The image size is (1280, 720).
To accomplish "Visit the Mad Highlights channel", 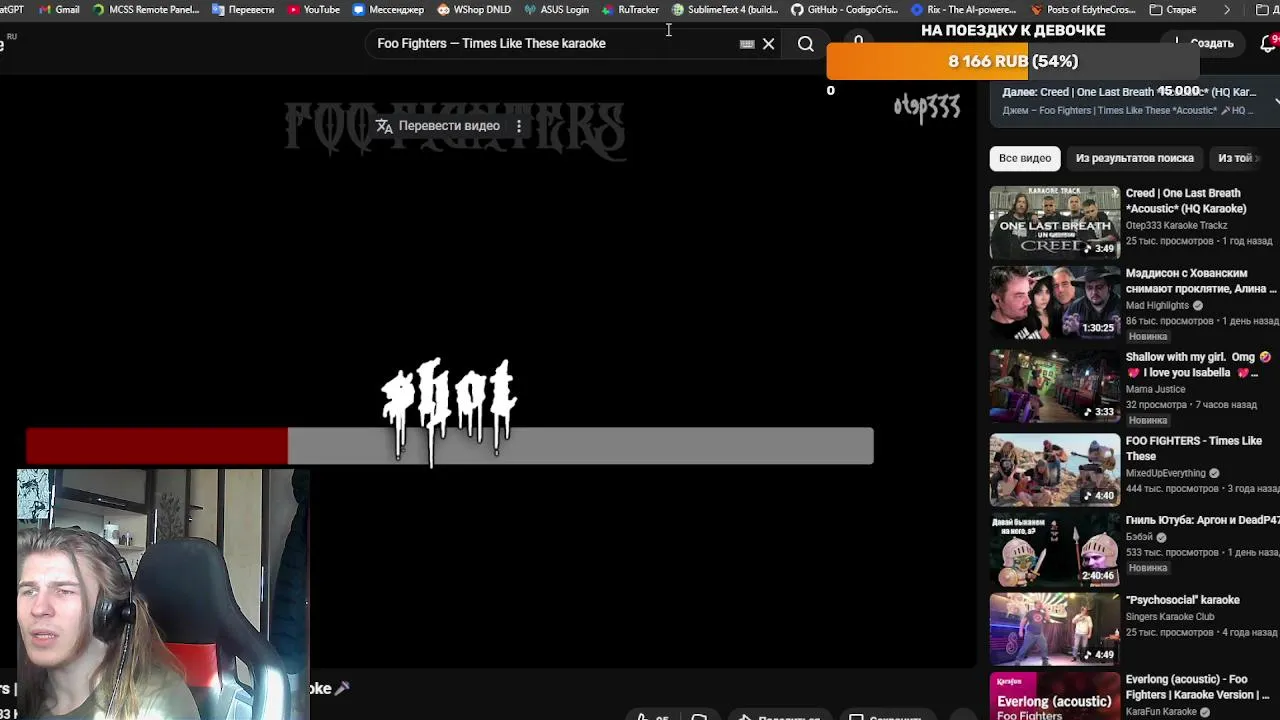I will pyautogui.click(x=1157, y=305).
